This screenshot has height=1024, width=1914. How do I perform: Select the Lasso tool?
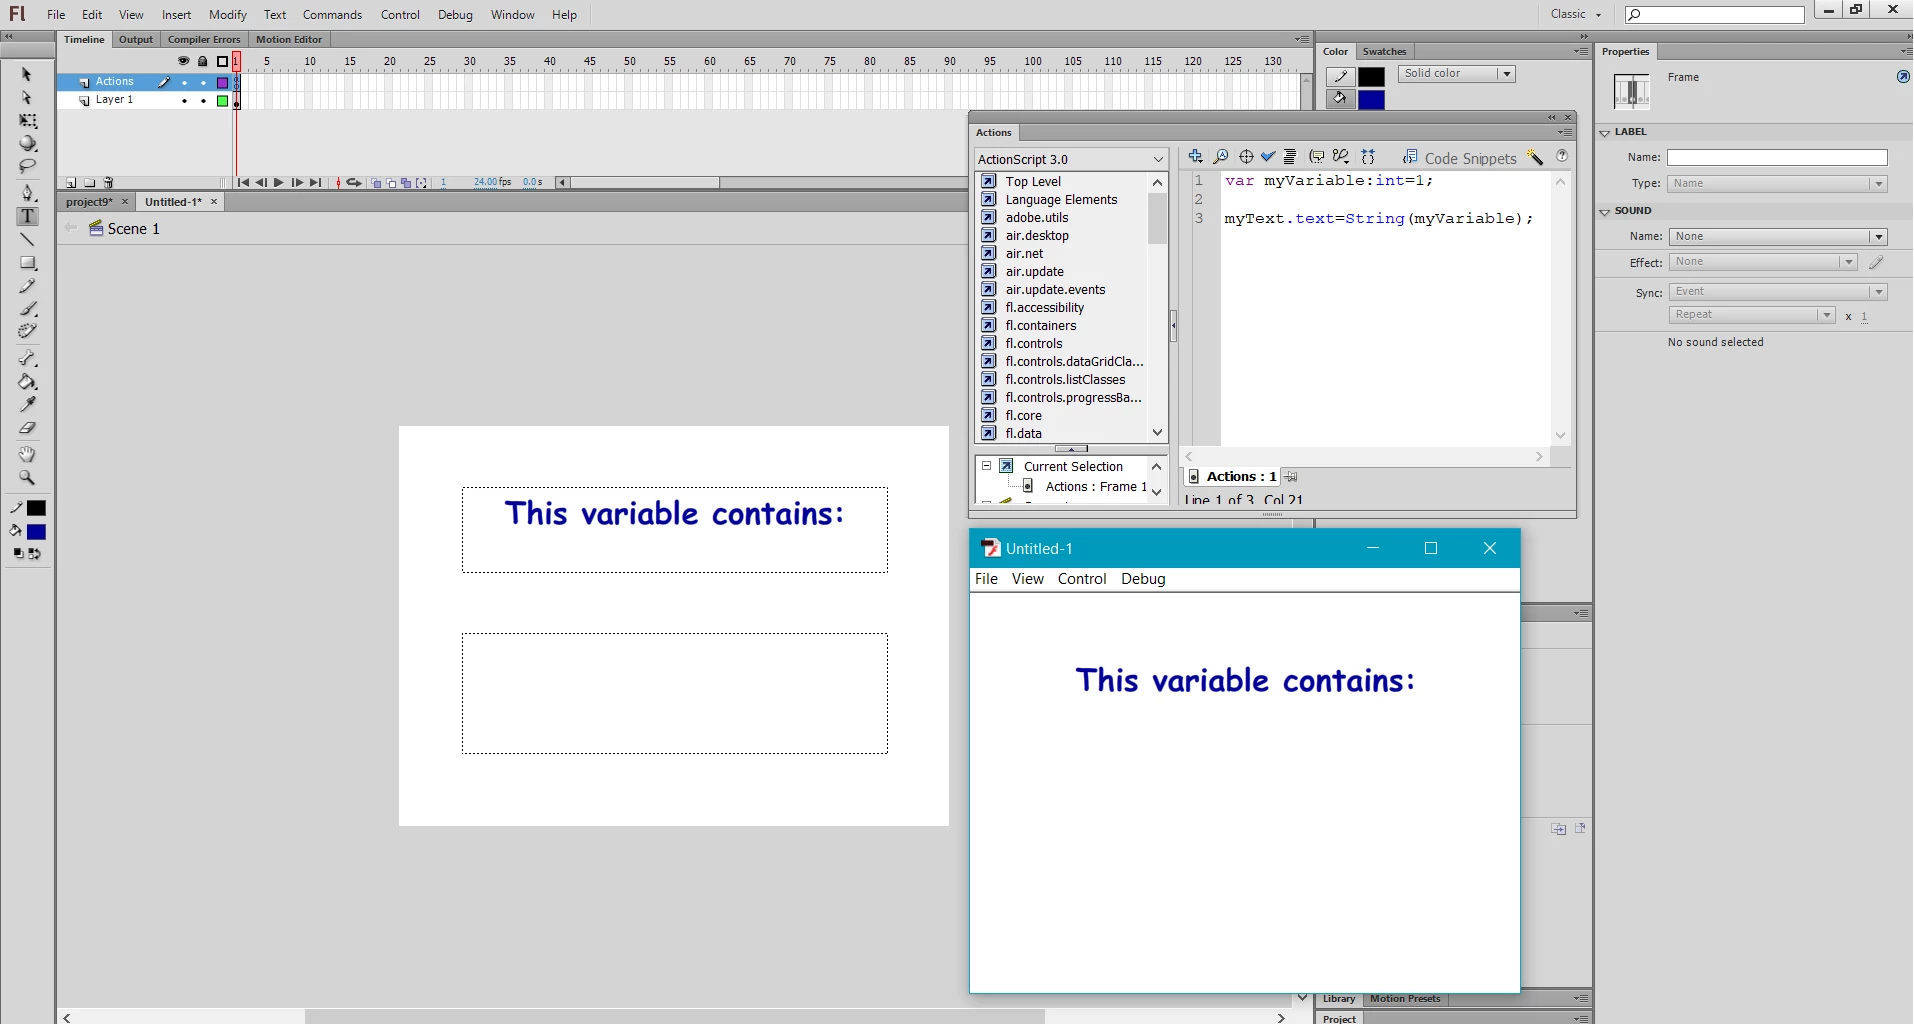point(27,167)
